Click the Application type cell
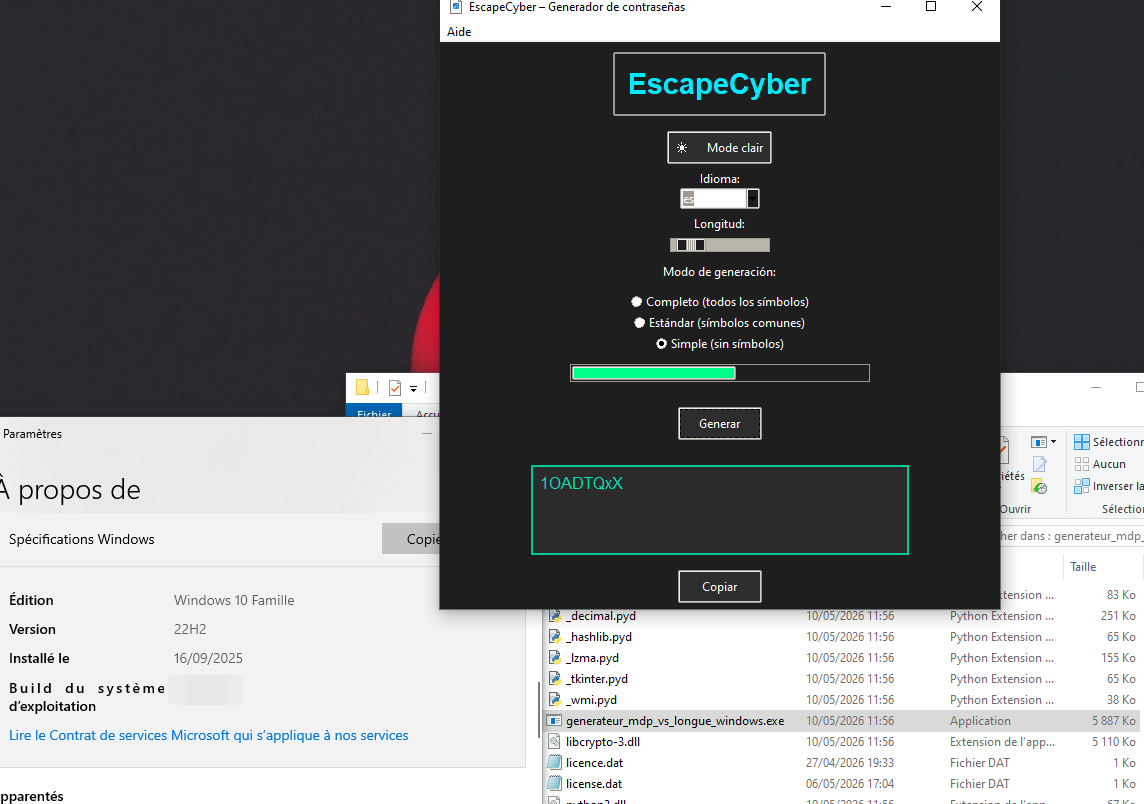This screenshot has height=804, width=1144. [x=980, y=721]
